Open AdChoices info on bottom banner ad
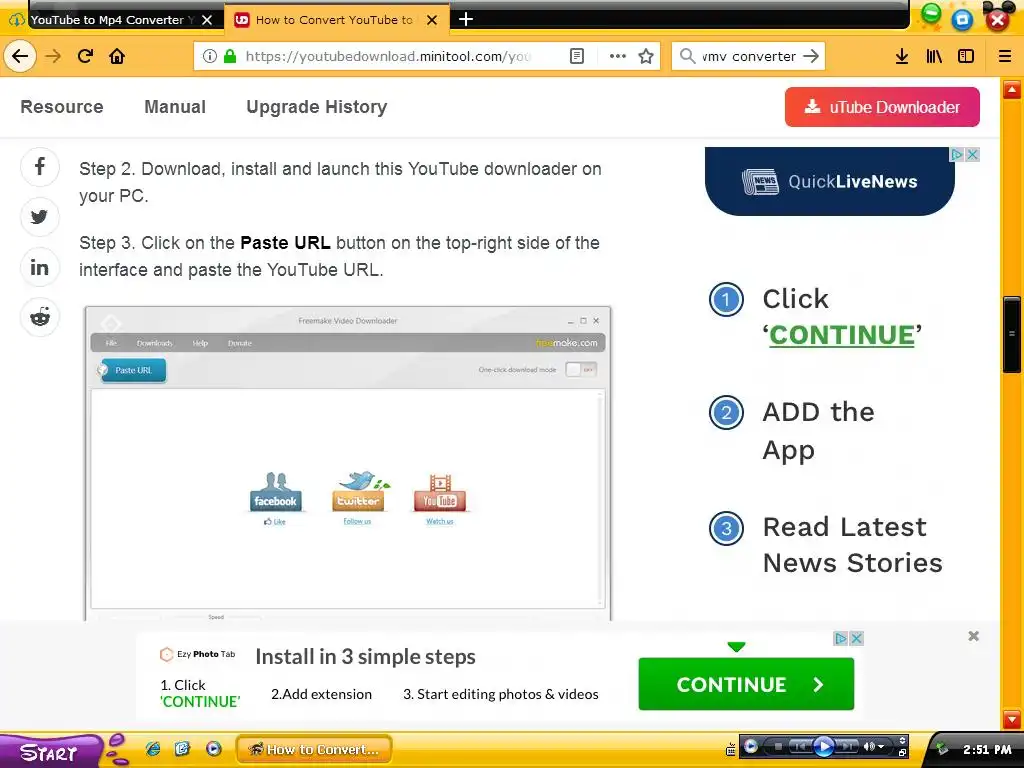Image resolution: width=1024 pixels, height=768 pixels. 841,638
